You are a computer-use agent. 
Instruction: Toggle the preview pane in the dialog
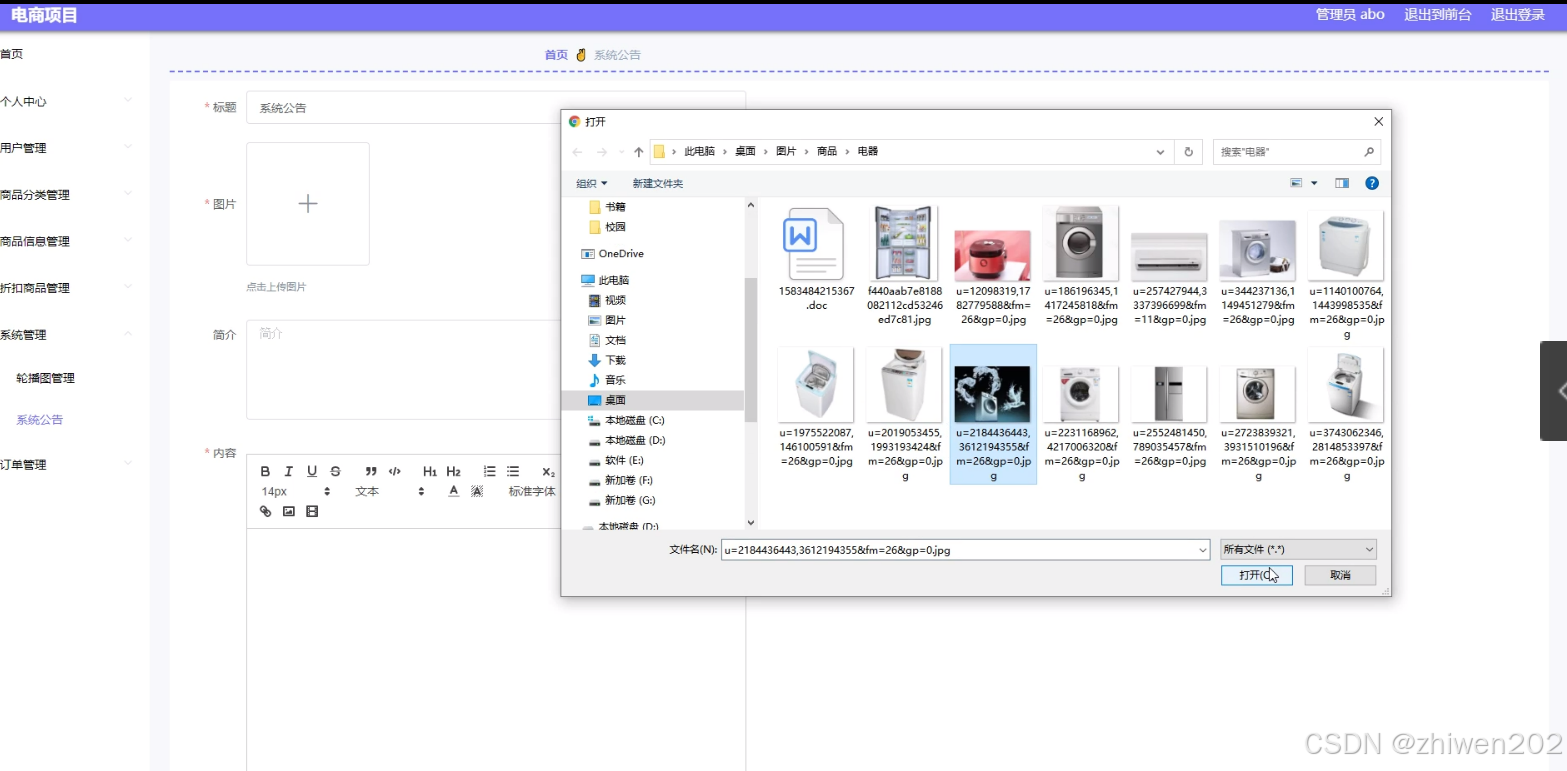tap(1342, 183)
